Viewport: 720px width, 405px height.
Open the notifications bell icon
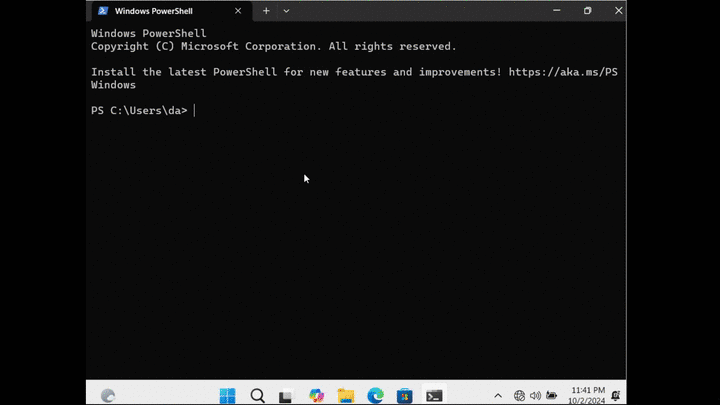616,395
